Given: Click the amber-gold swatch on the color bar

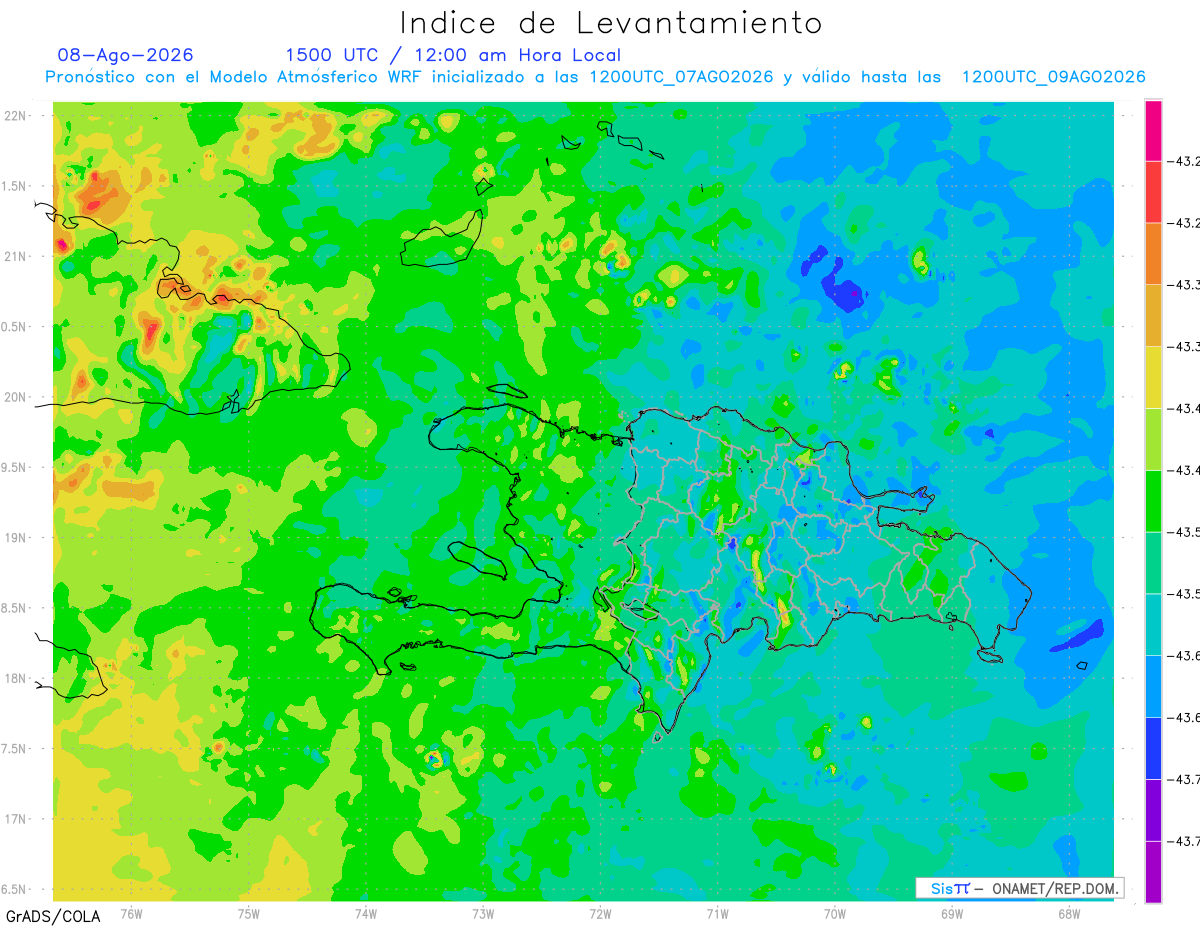Looking at the screenshot, I should (1153, 316).
